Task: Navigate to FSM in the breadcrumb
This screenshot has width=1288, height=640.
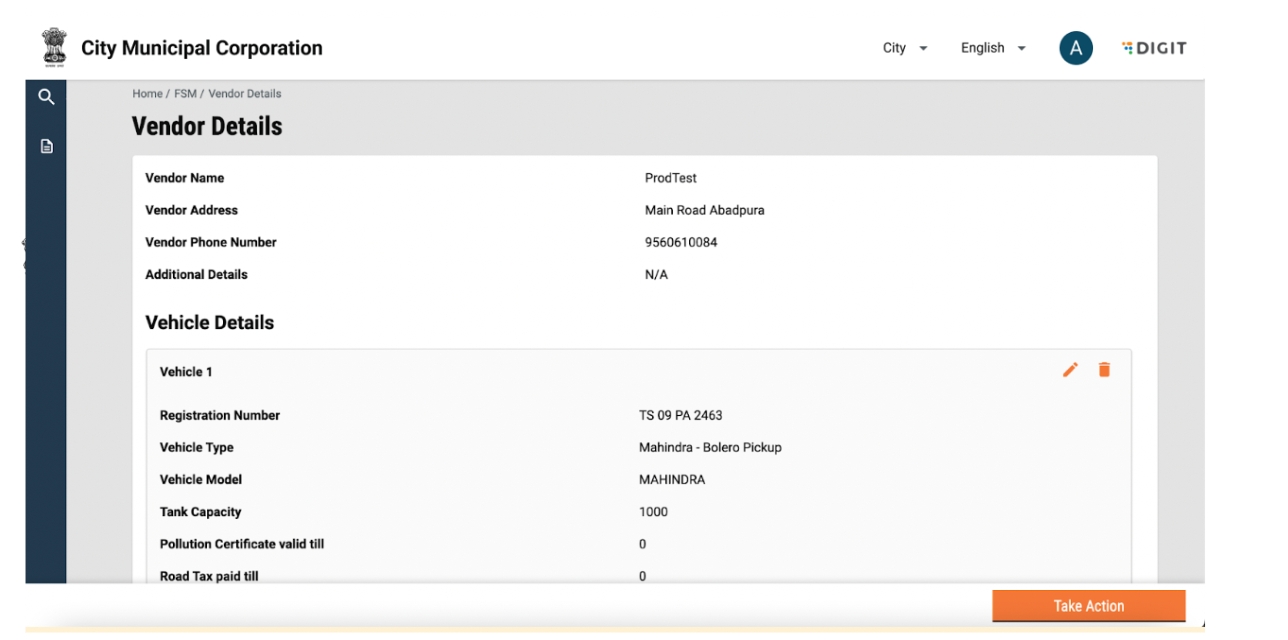Action: 185,94
